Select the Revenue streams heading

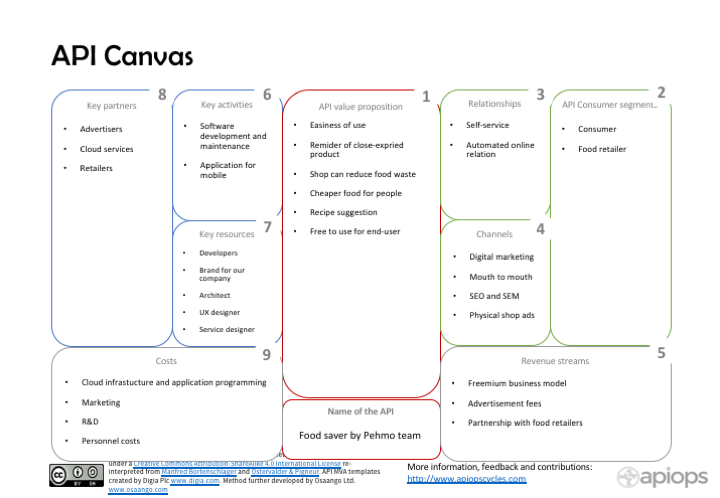tap(555, 361)
